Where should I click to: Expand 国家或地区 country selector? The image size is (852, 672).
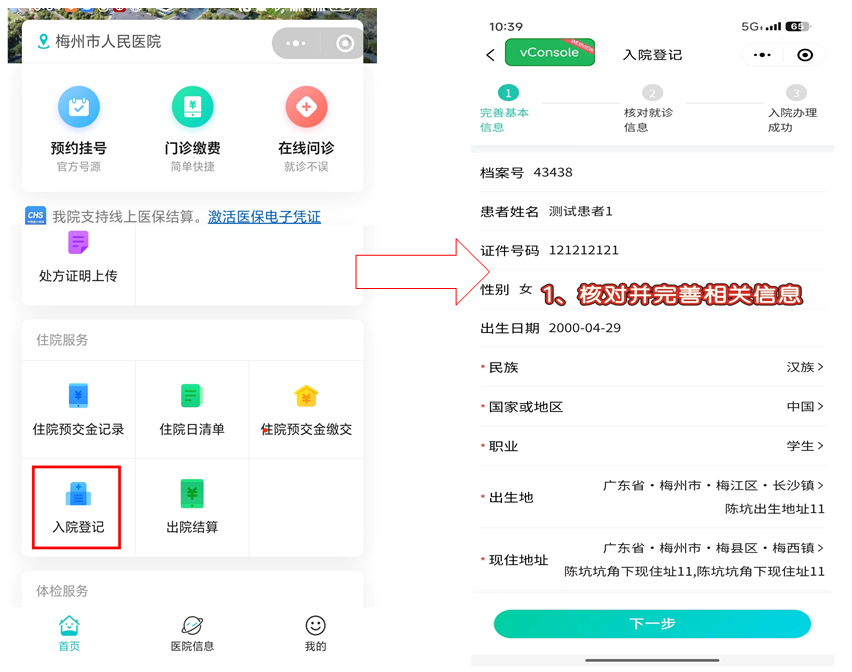(x=804, y=407)
